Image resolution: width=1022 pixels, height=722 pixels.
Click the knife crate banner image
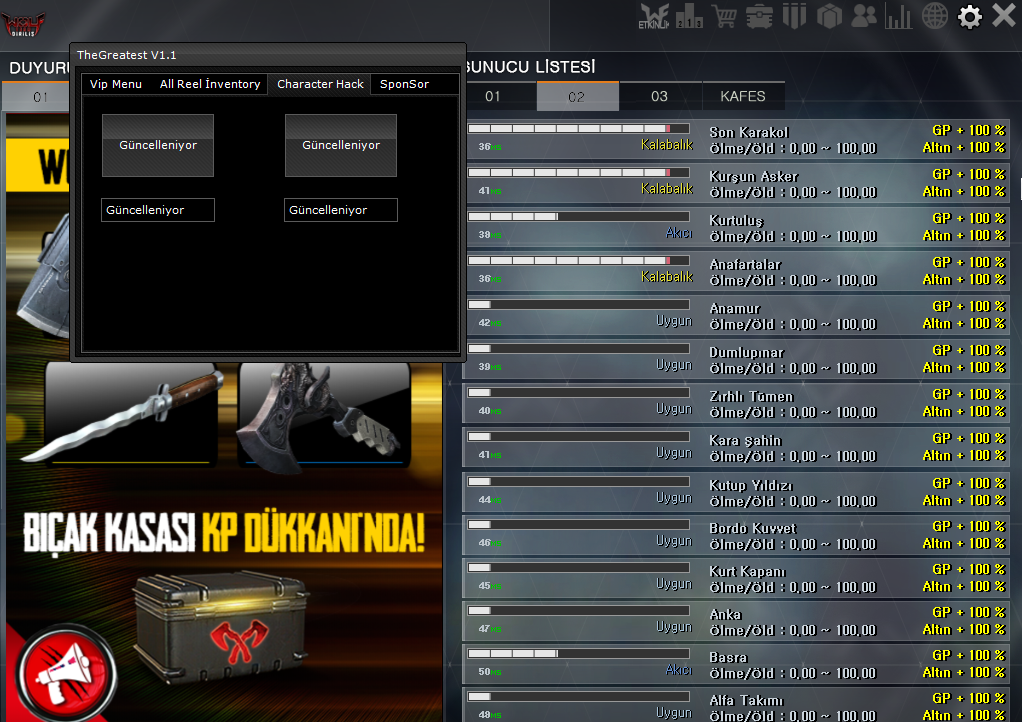[220, 628]
